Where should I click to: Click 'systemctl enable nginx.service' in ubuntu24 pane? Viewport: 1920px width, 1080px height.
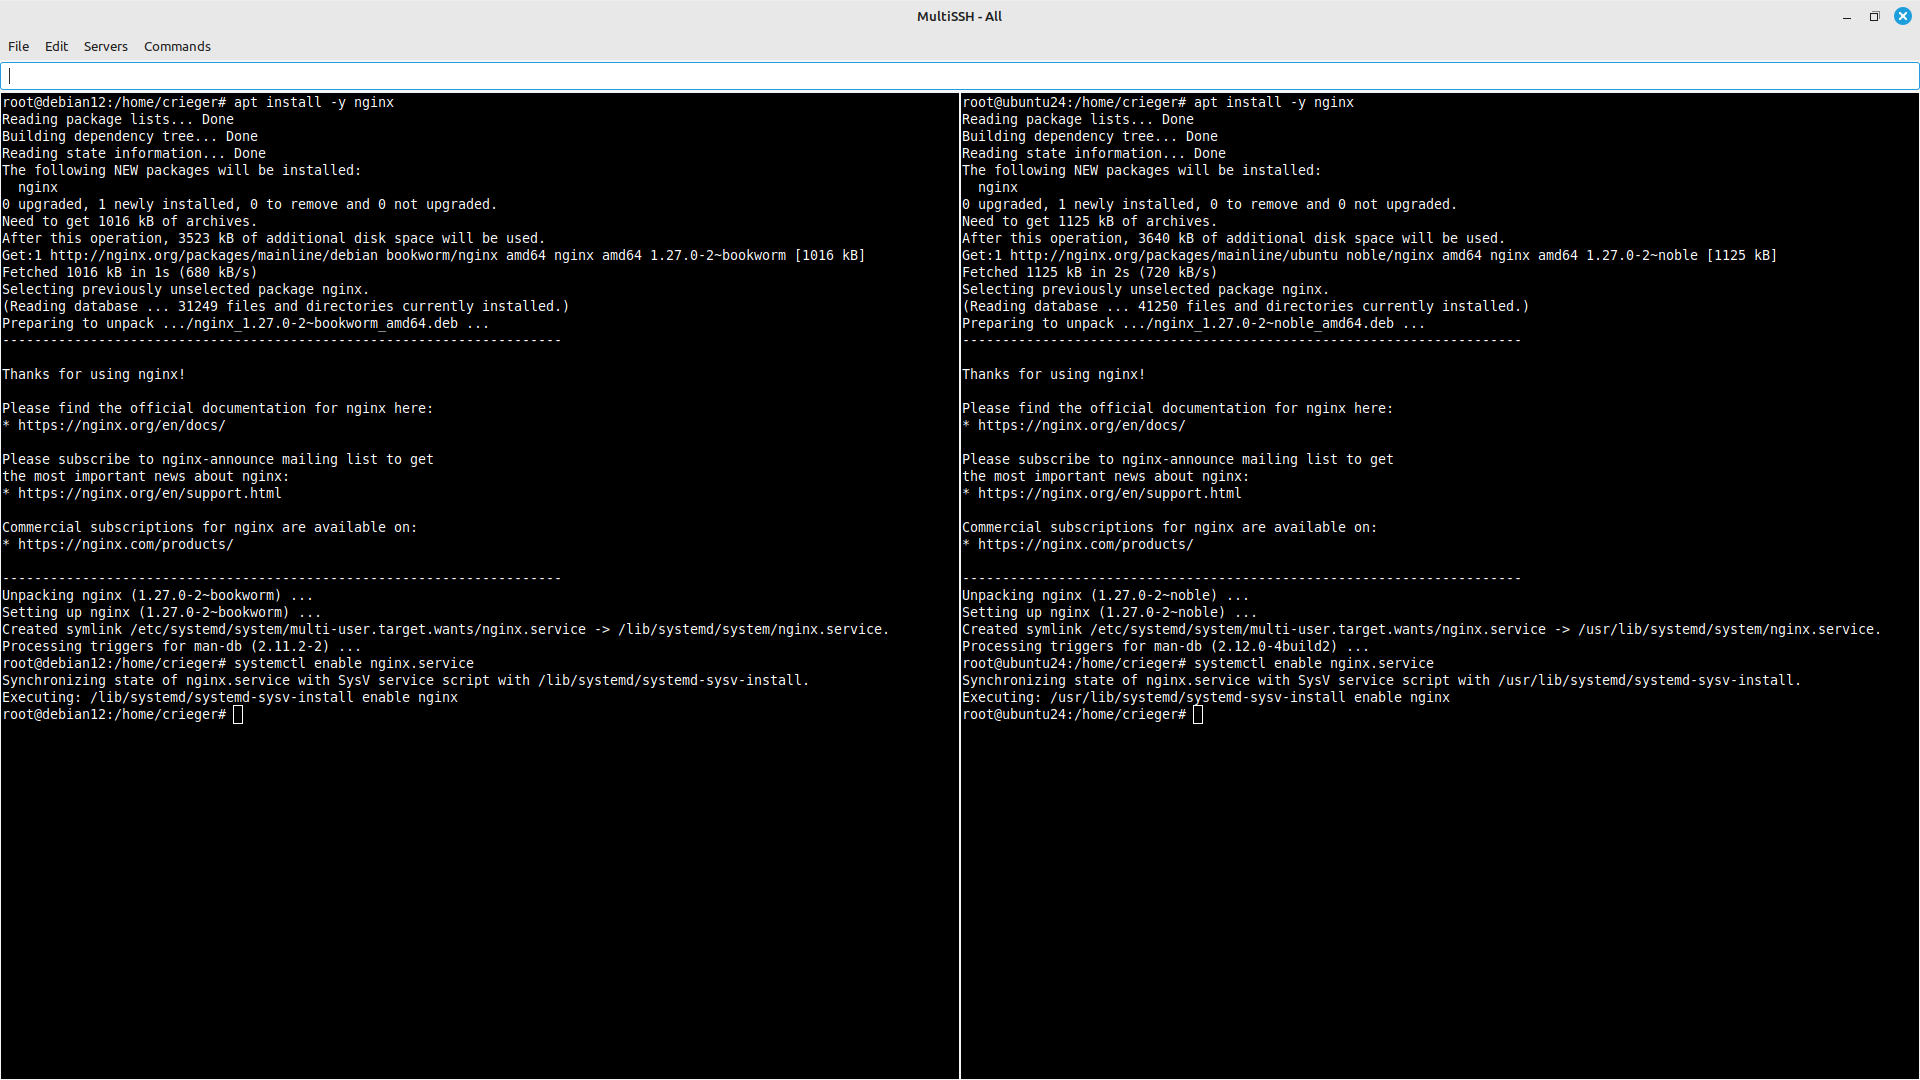click(1314, 663)
